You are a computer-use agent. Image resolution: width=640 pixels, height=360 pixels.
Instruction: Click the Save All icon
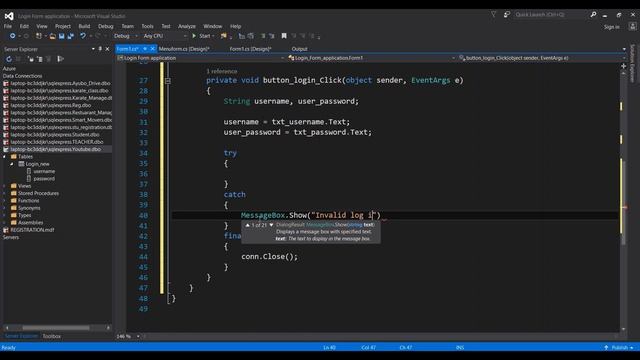(71, 36)
